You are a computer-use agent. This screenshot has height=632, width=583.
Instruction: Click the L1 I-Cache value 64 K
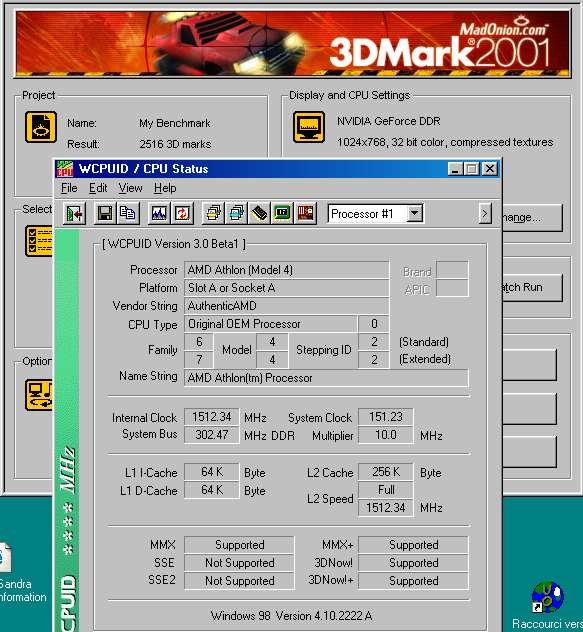pos(212,472)
